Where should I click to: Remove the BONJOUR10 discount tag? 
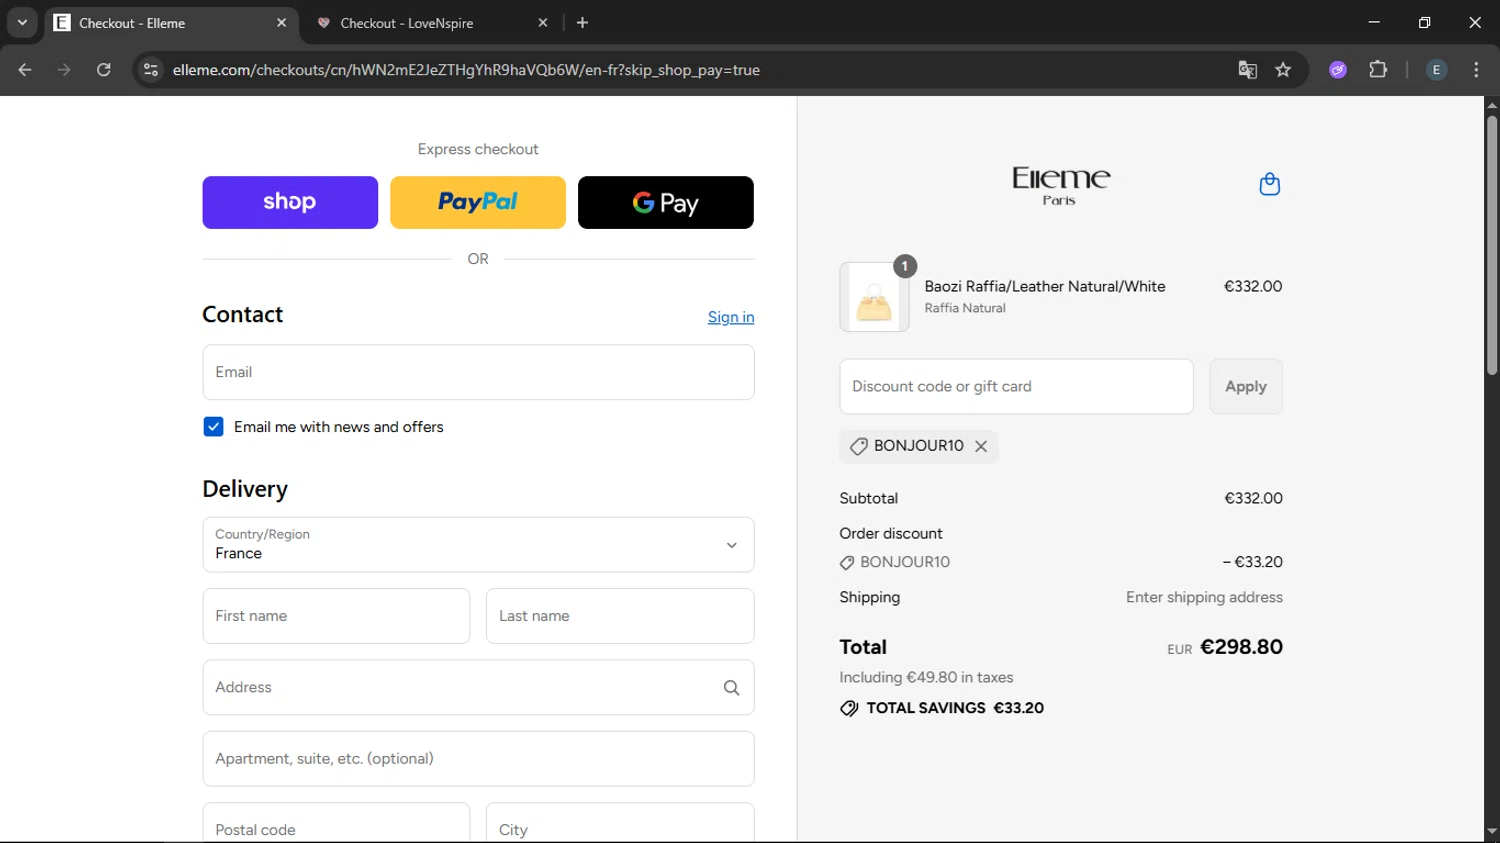[981, 447]
